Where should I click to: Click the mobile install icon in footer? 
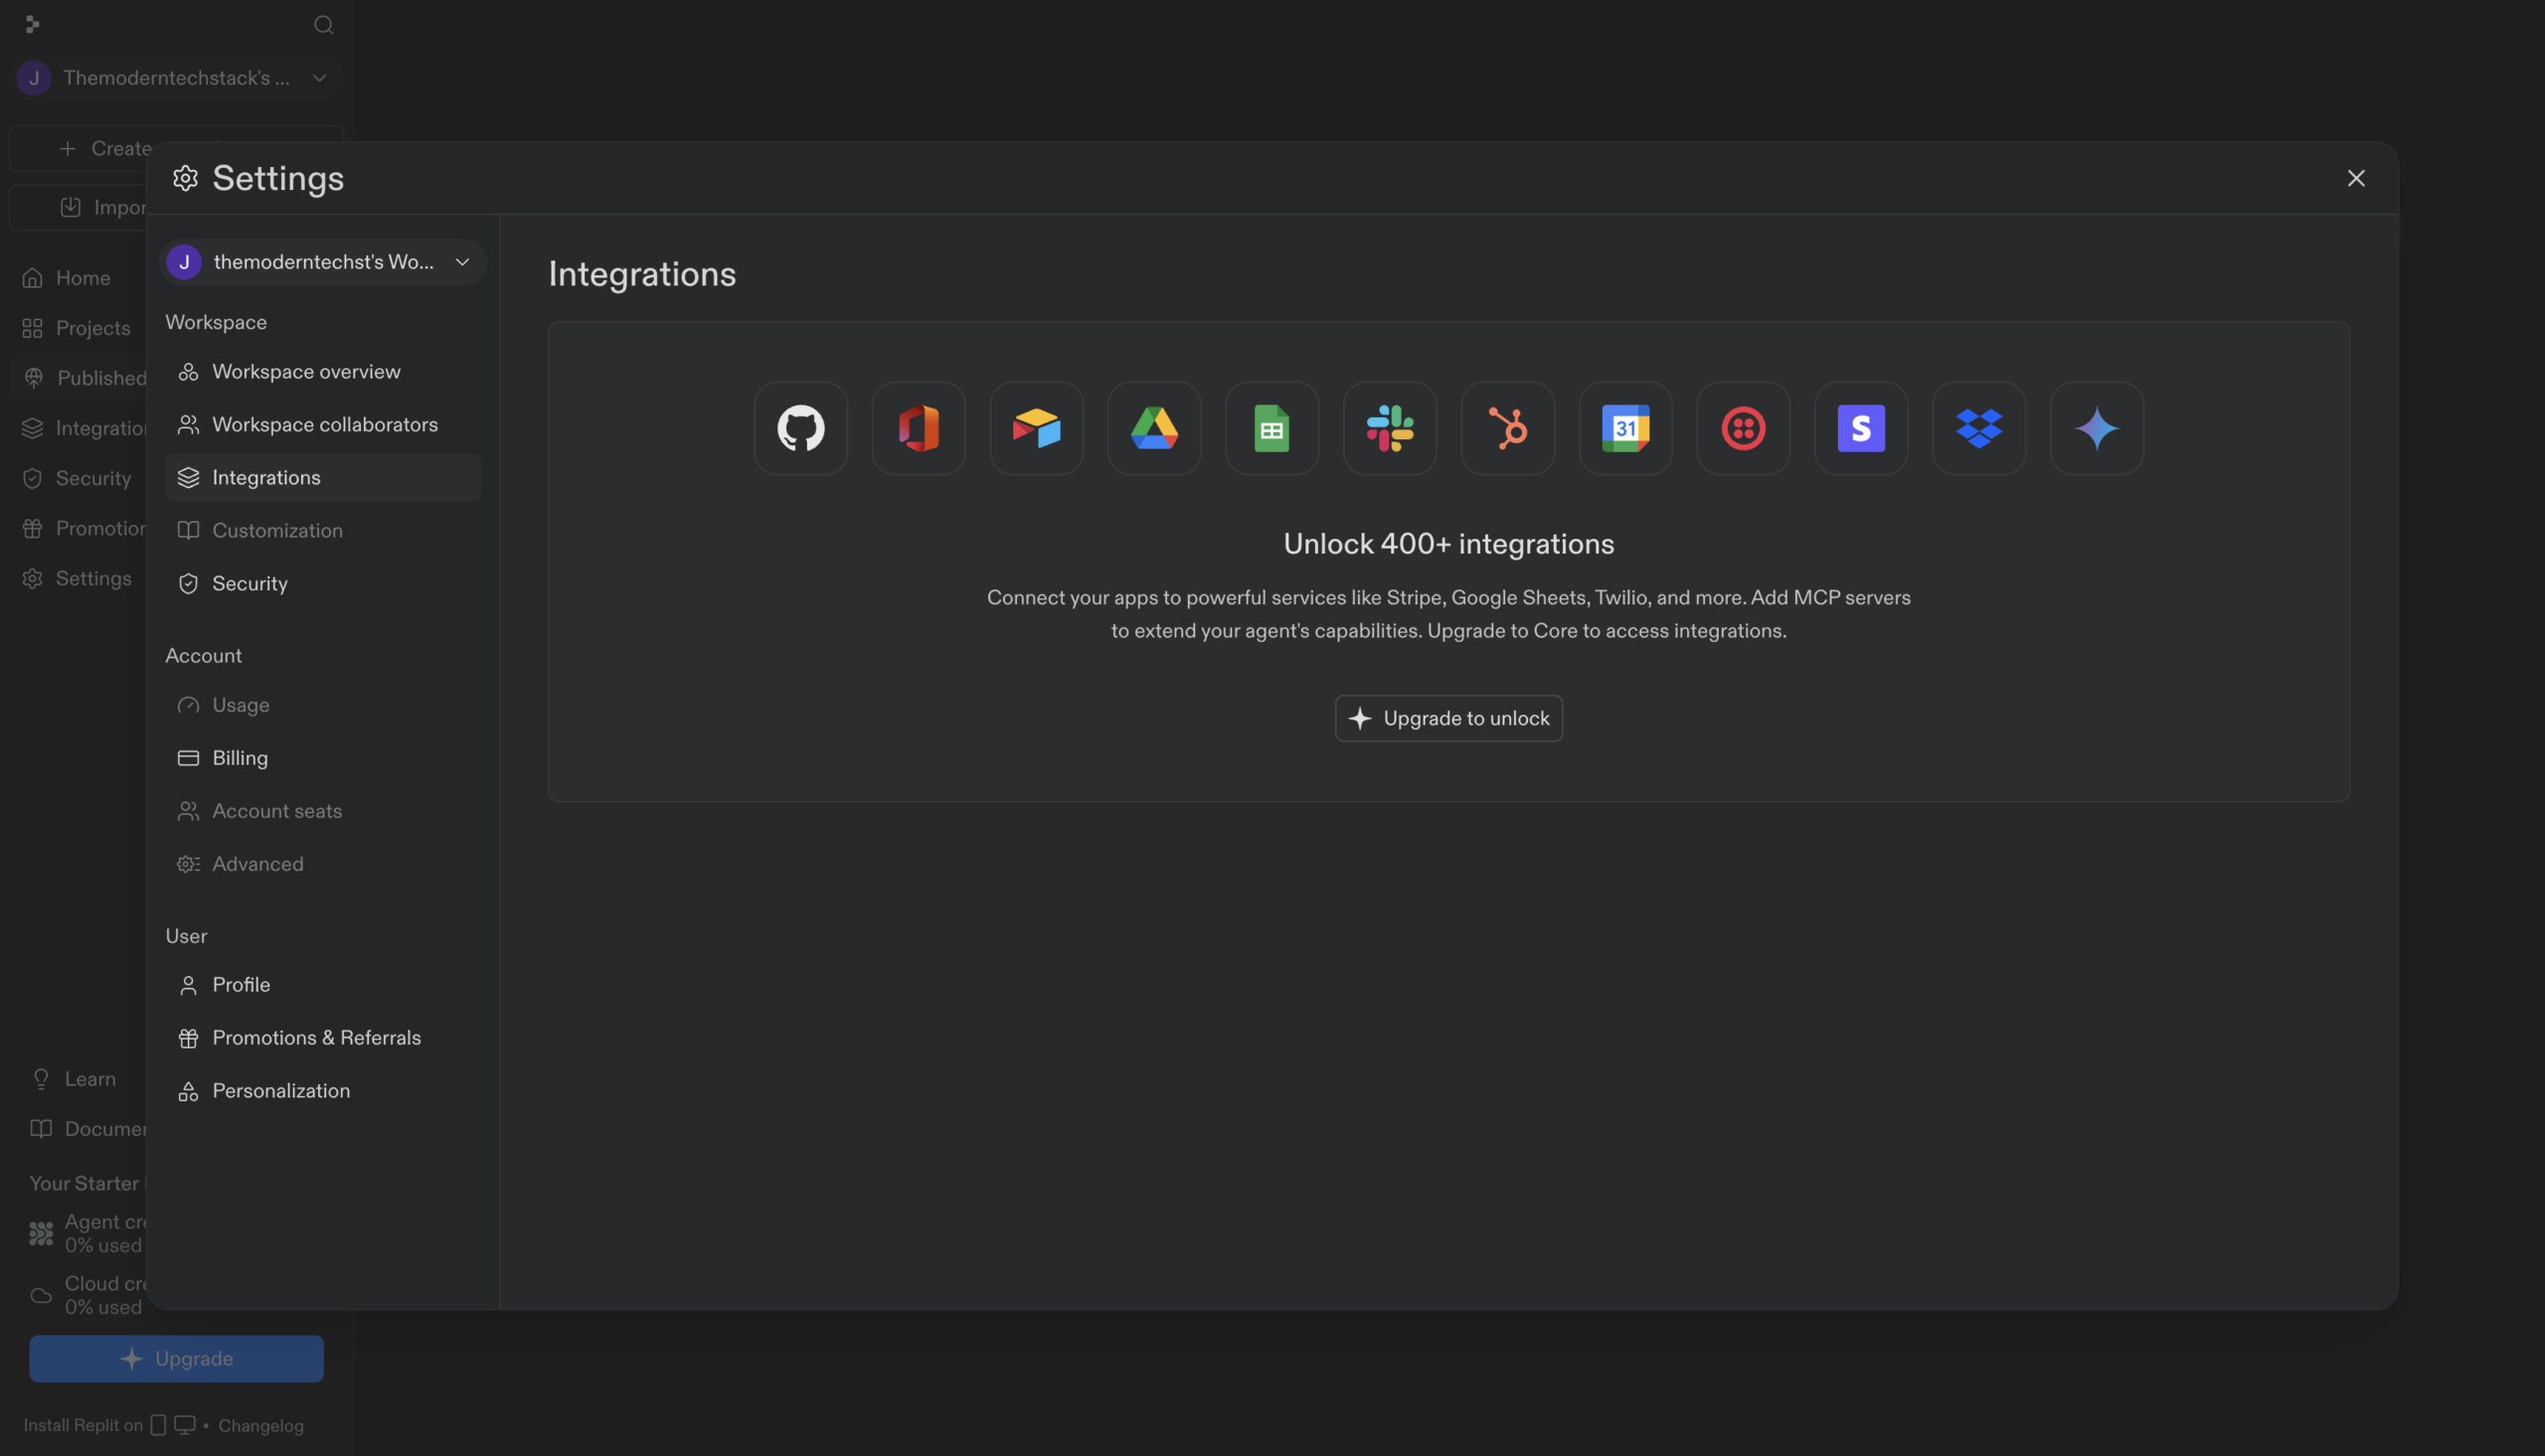[158, 1425]
